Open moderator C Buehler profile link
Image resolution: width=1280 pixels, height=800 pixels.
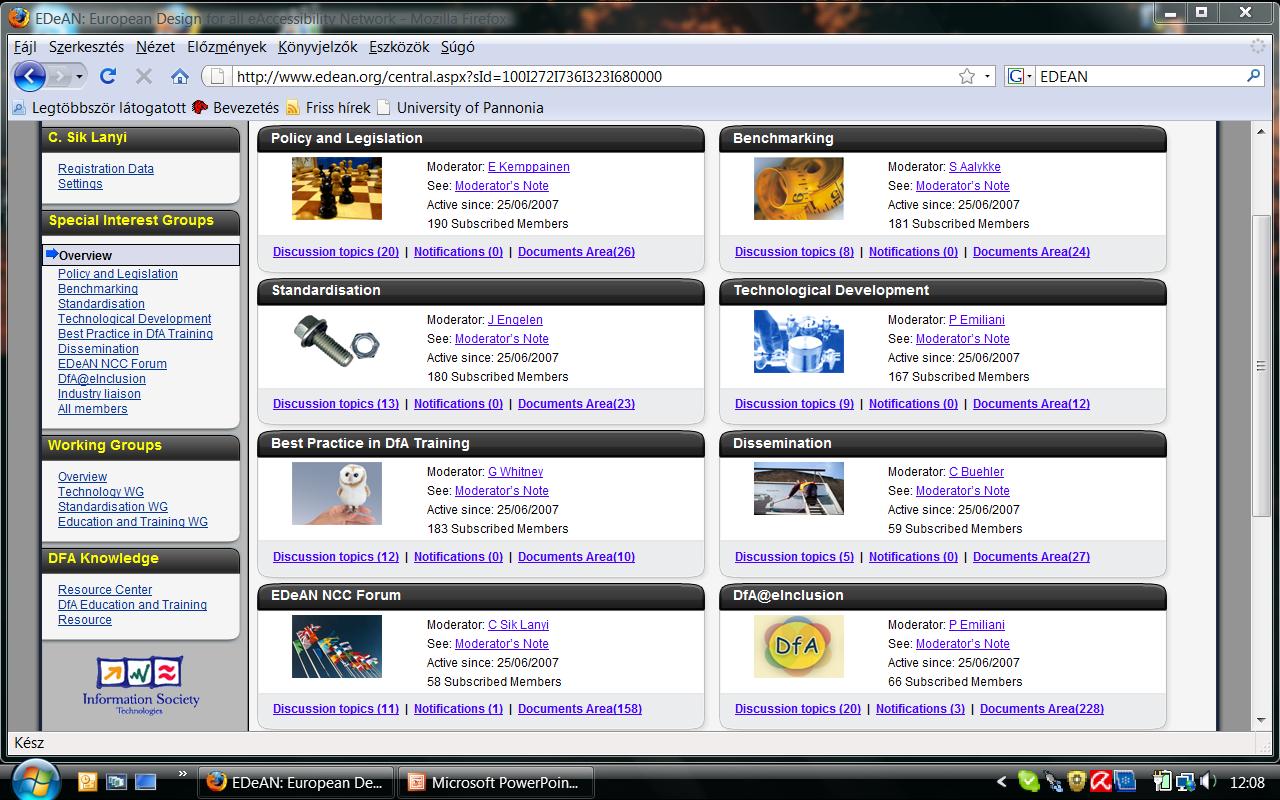pyautogui.click(x=976, y=472)
